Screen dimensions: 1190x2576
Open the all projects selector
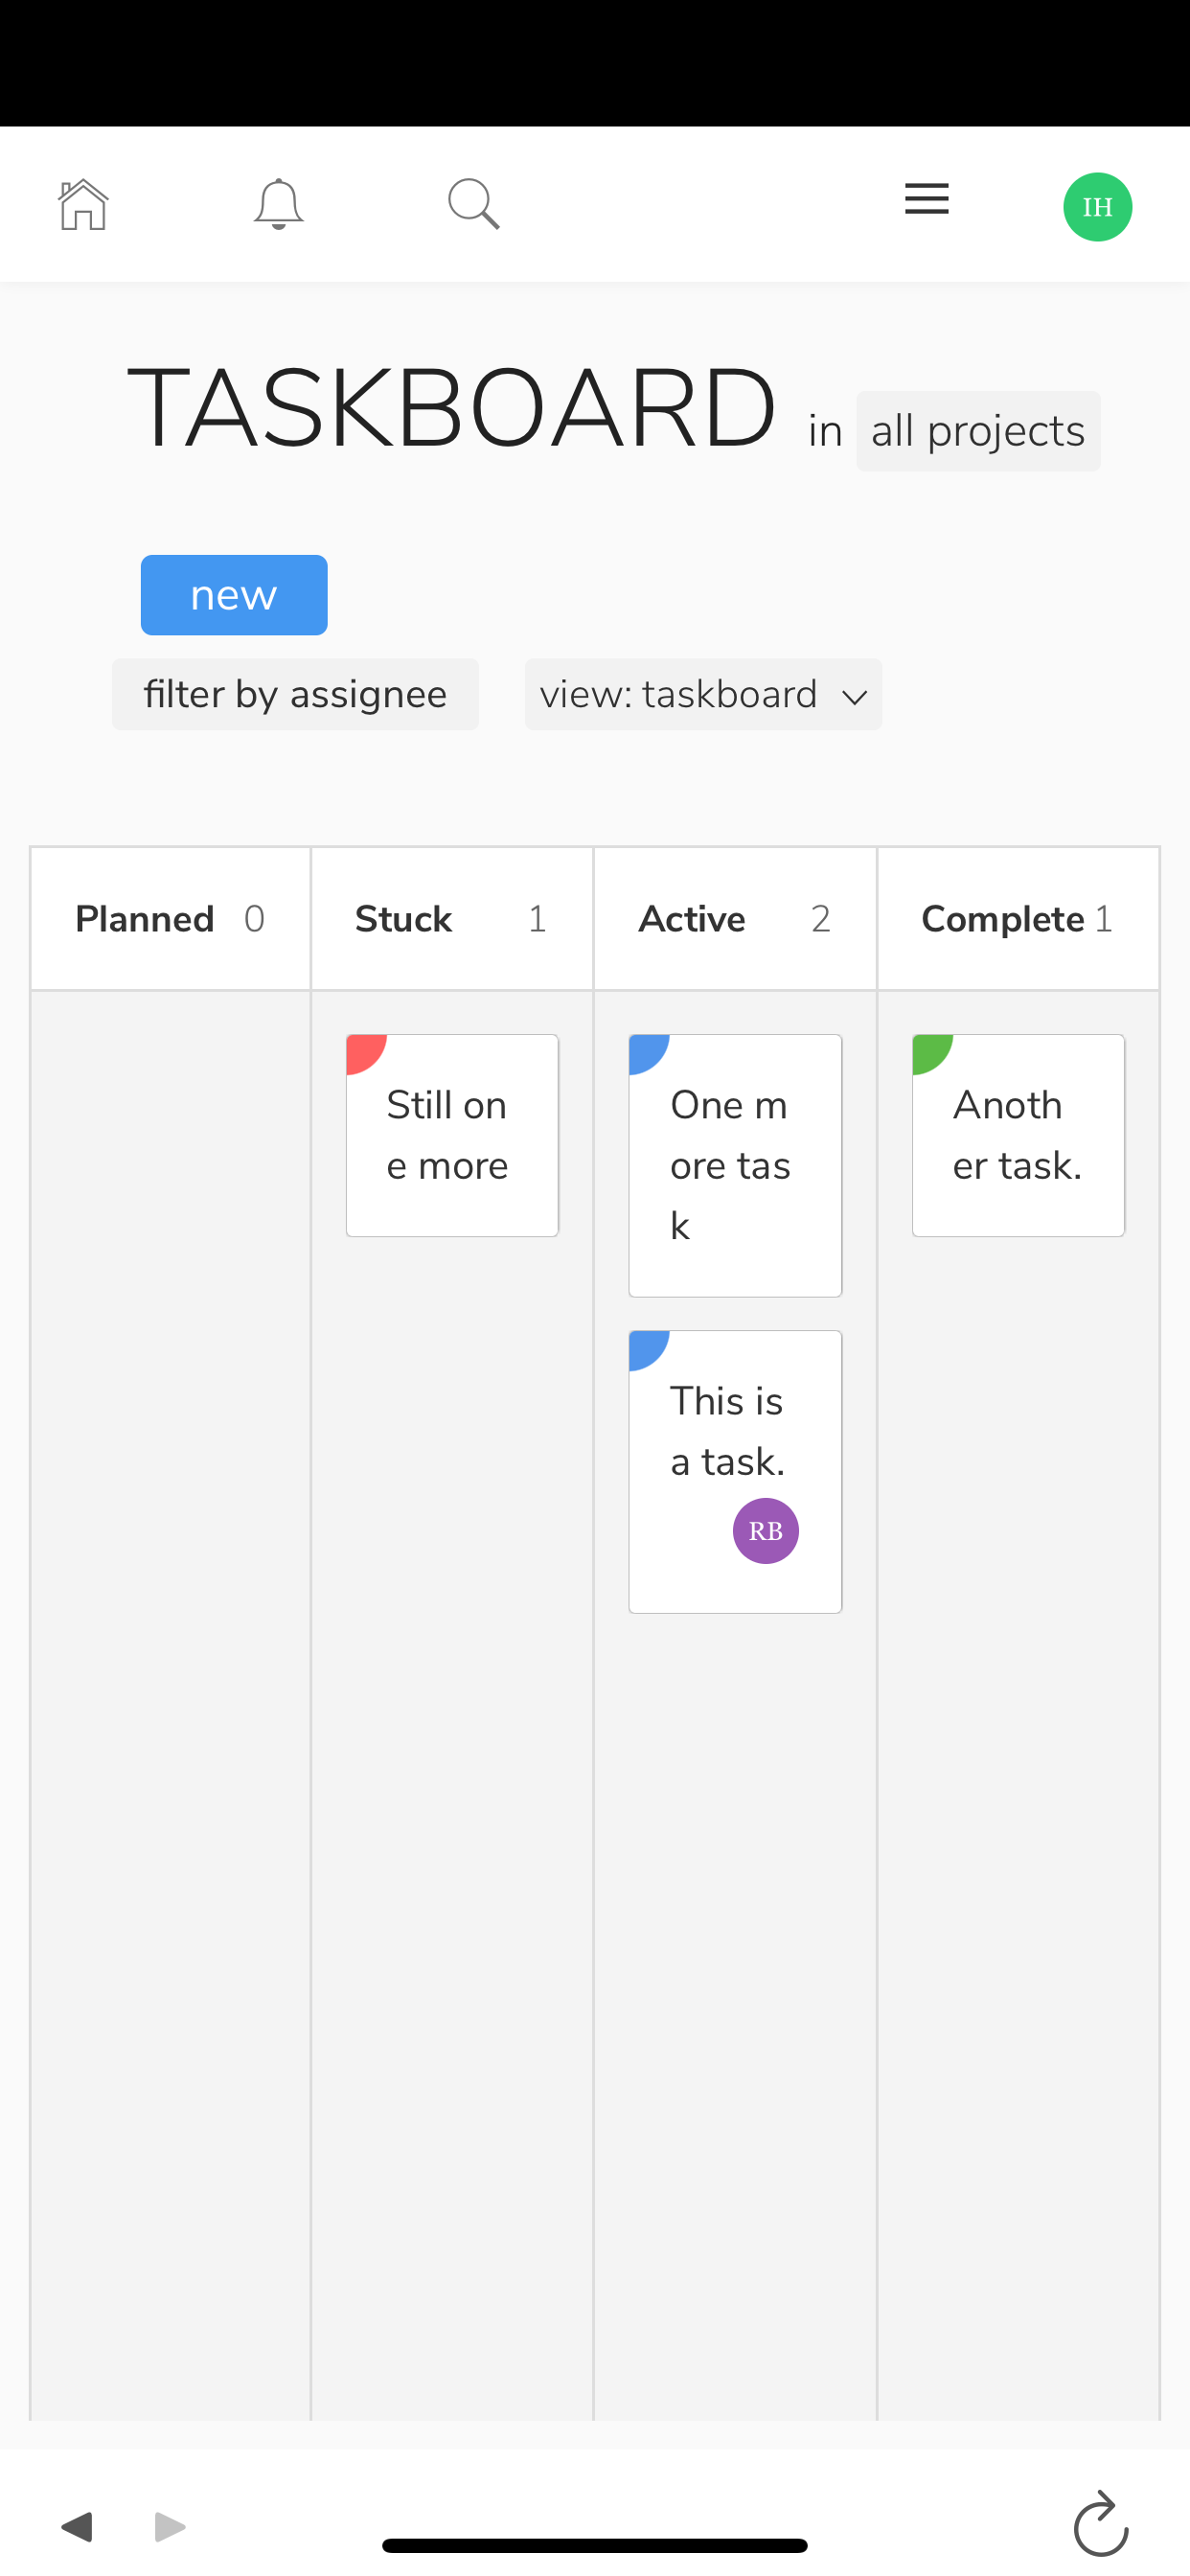(977, 431)
